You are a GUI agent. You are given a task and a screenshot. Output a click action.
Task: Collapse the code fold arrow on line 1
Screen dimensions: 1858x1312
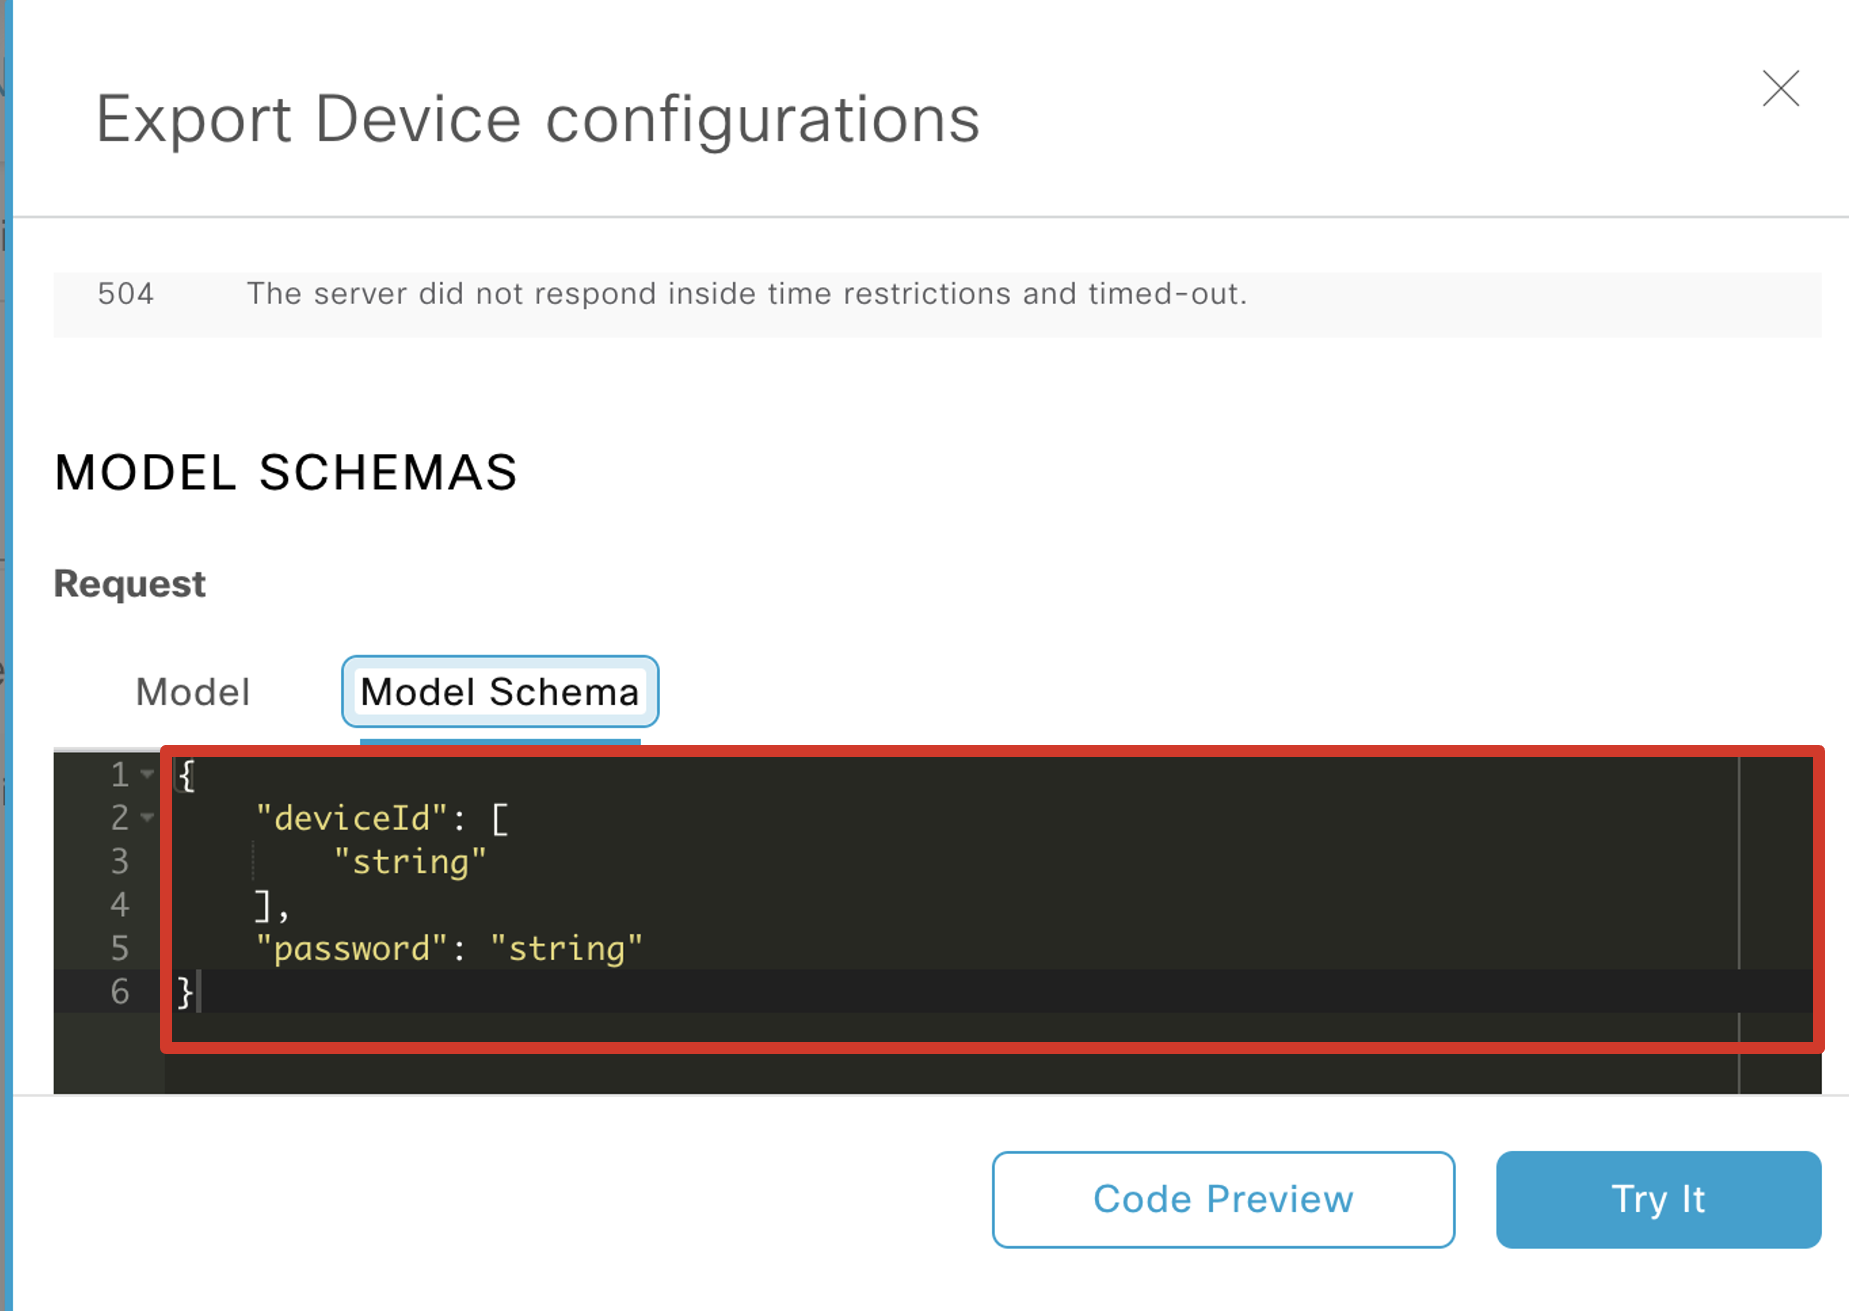tap(146, 773)
